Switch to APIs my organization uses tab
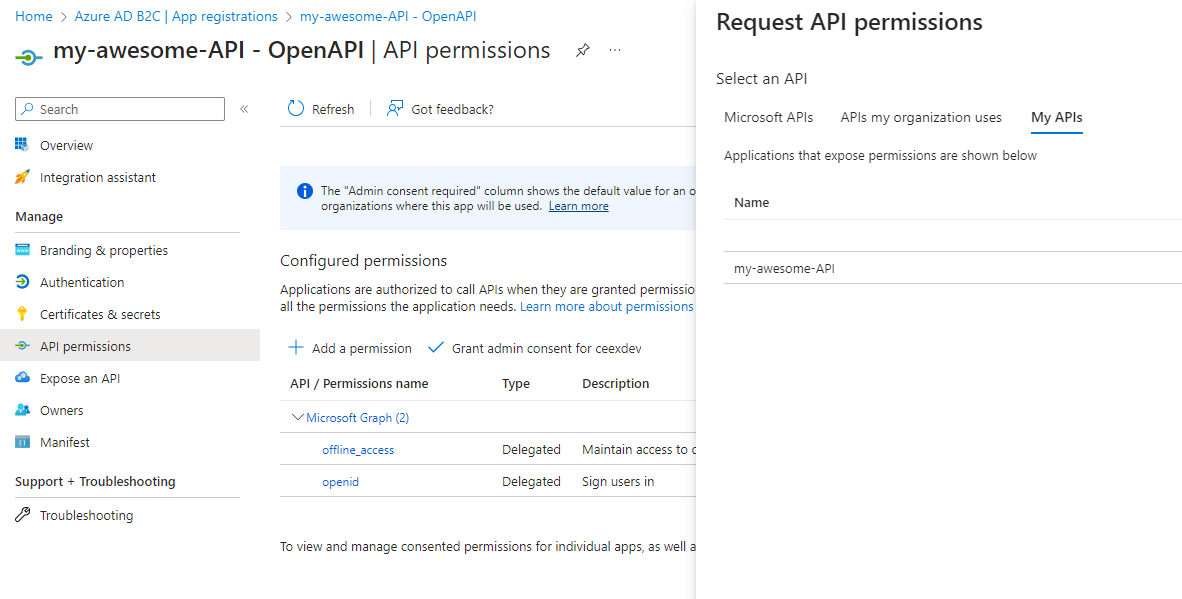Image resolution: width=1182 pixels, height=599 pixels. (x=921, y=118)
